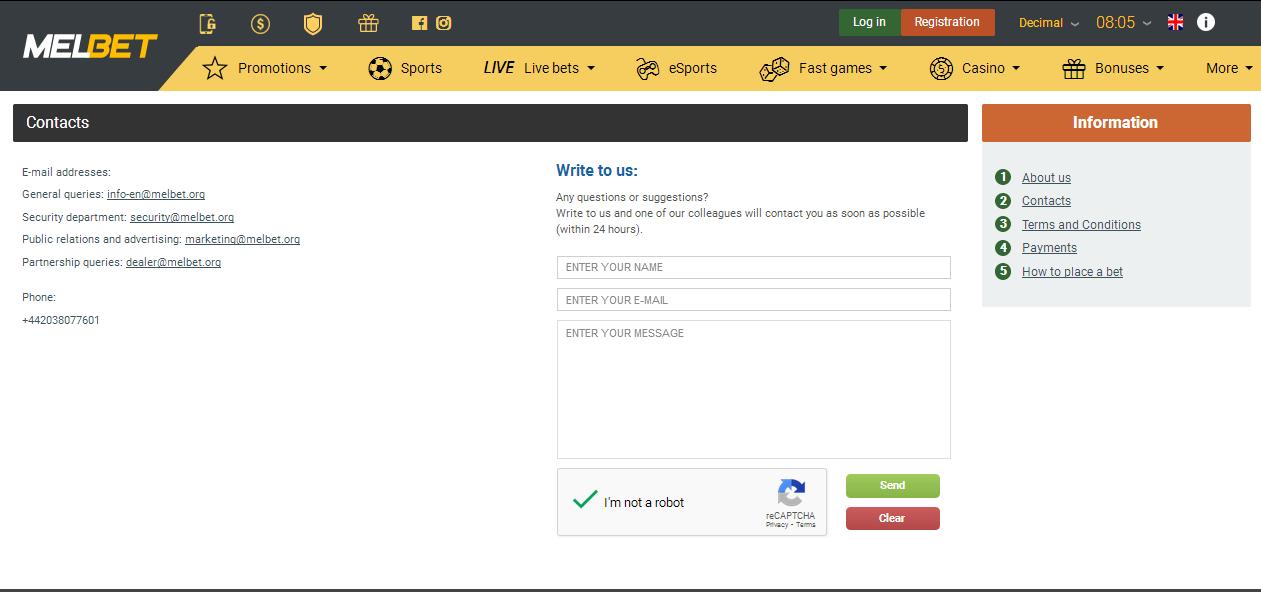Click the UK flag language icon

(1176, 22)
